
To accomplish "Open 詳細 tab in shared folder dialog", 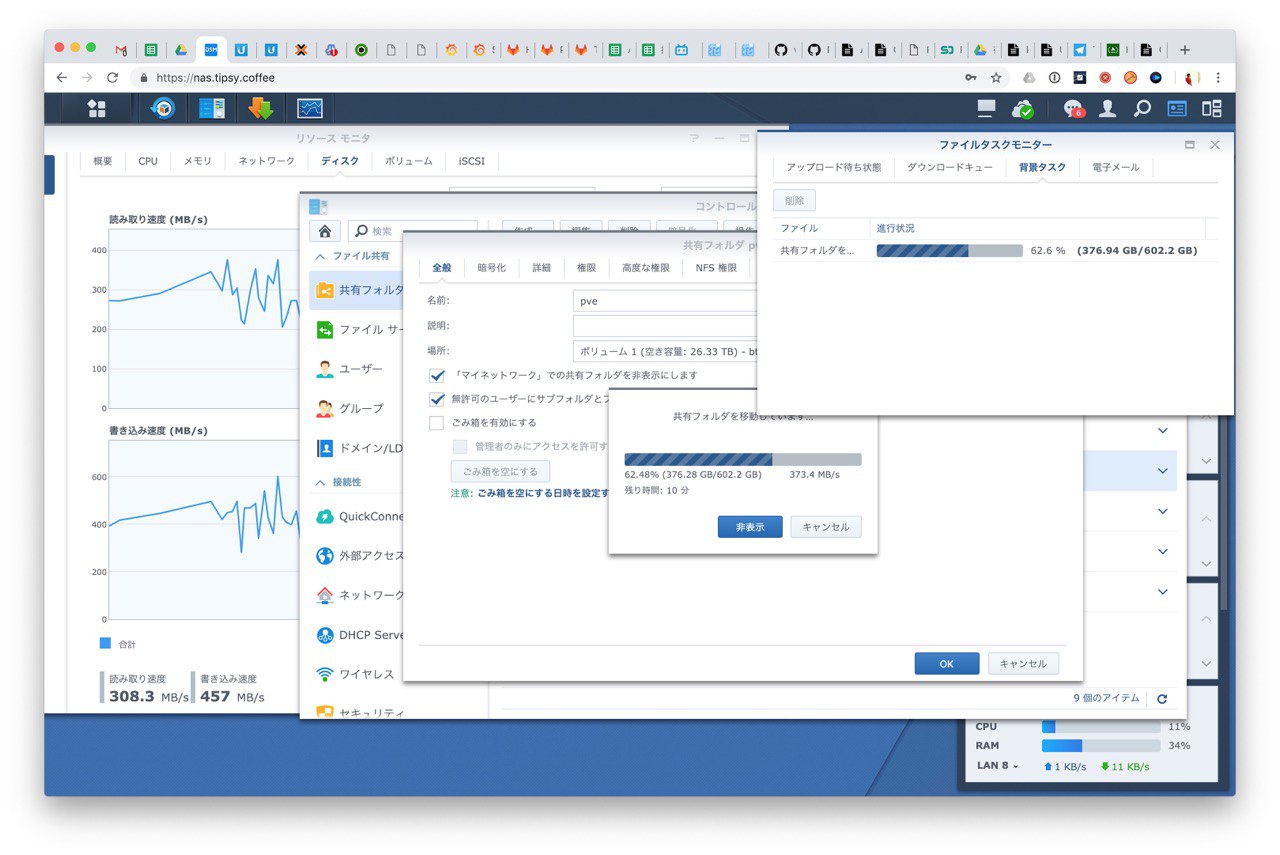I will pos(541,268).
